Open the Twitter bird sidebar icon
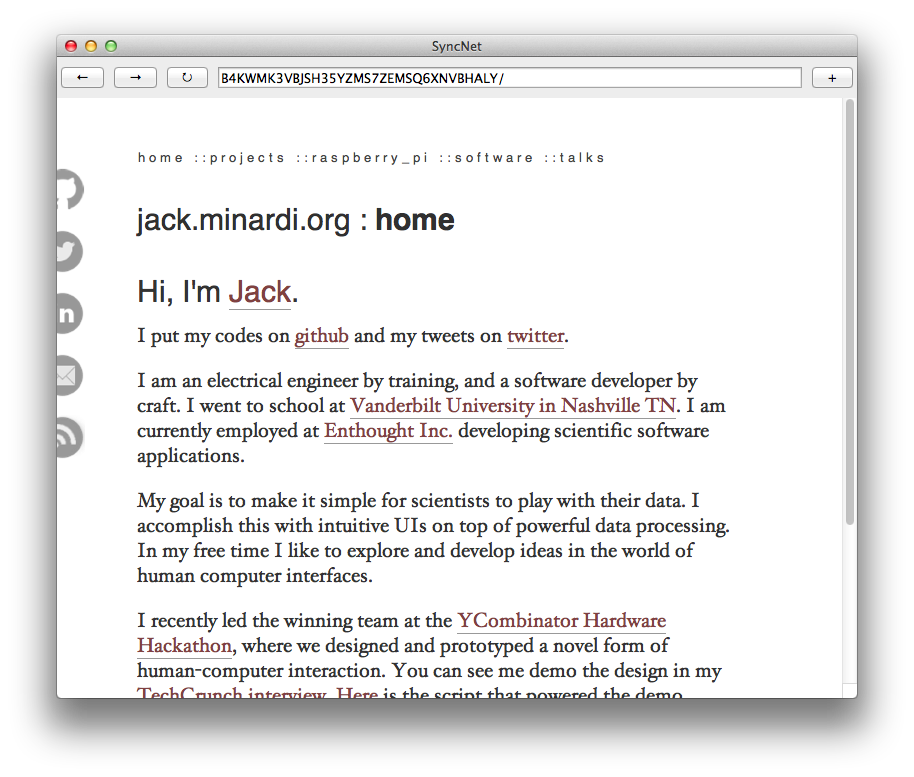This screenshot has width=914, height=777. coord(69,251)
